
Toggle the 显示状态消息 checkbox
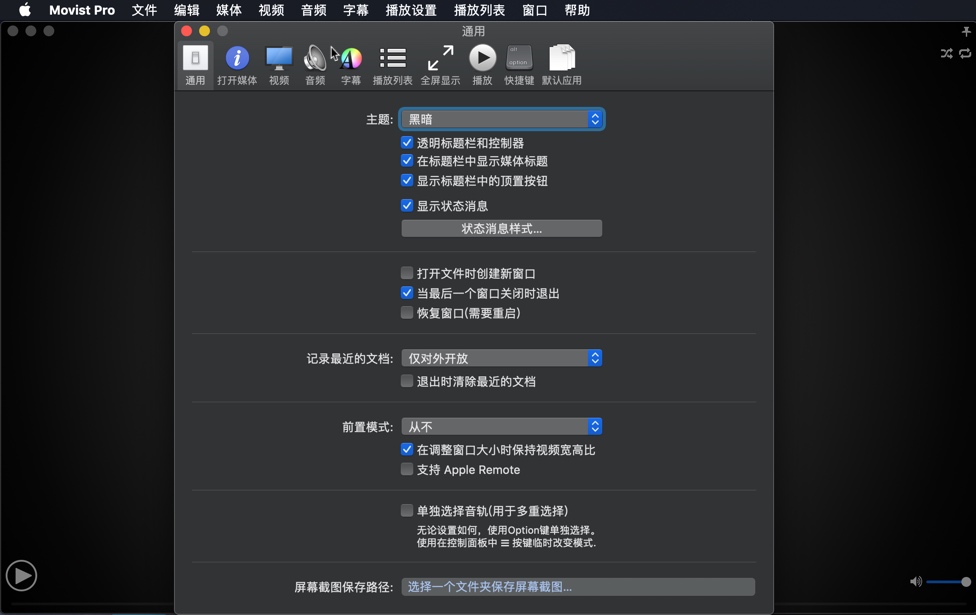[407, 205]
